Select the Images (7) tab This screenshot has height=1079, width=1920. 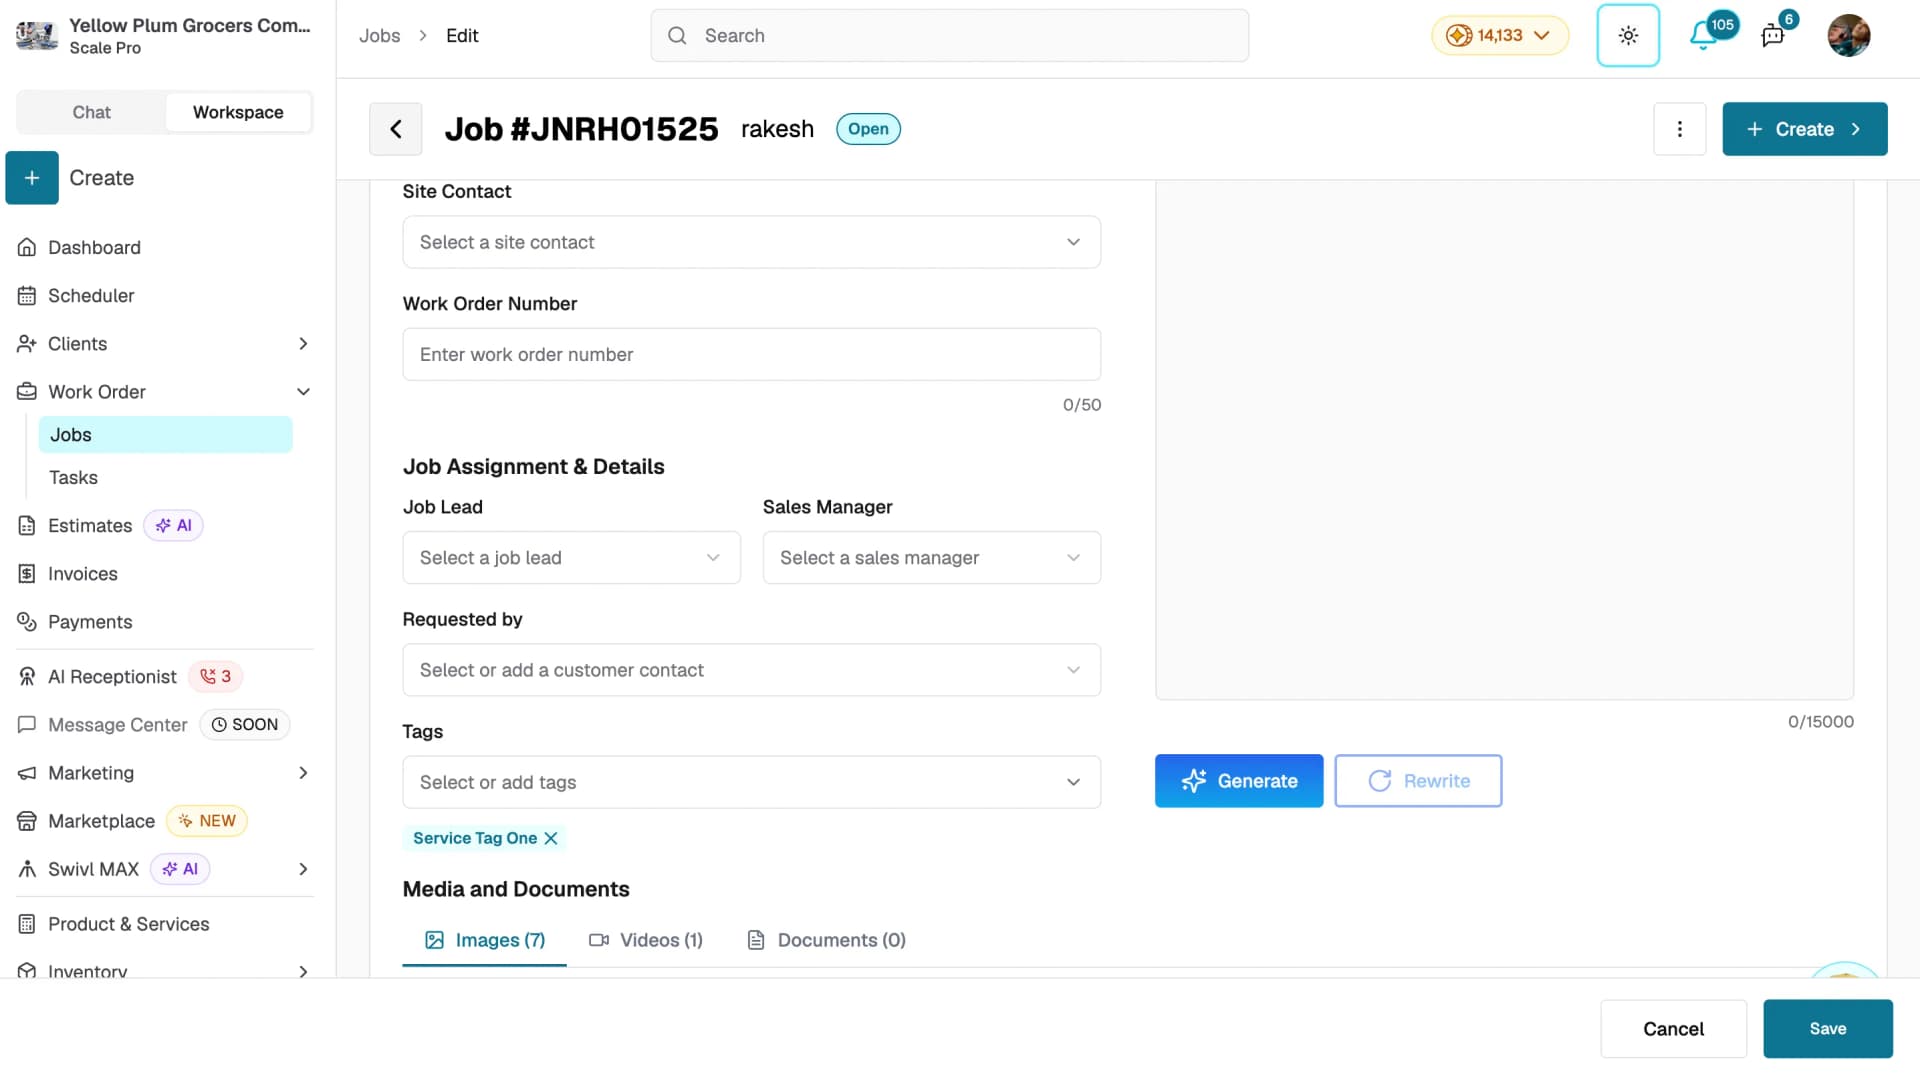(x=485, y=940)
